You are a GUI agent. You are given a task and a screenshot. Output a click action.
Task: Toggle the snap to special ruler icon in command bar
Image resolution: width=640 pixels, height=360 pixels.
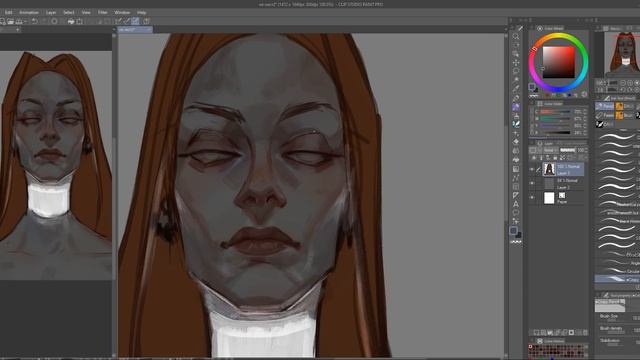pos(127,21)
